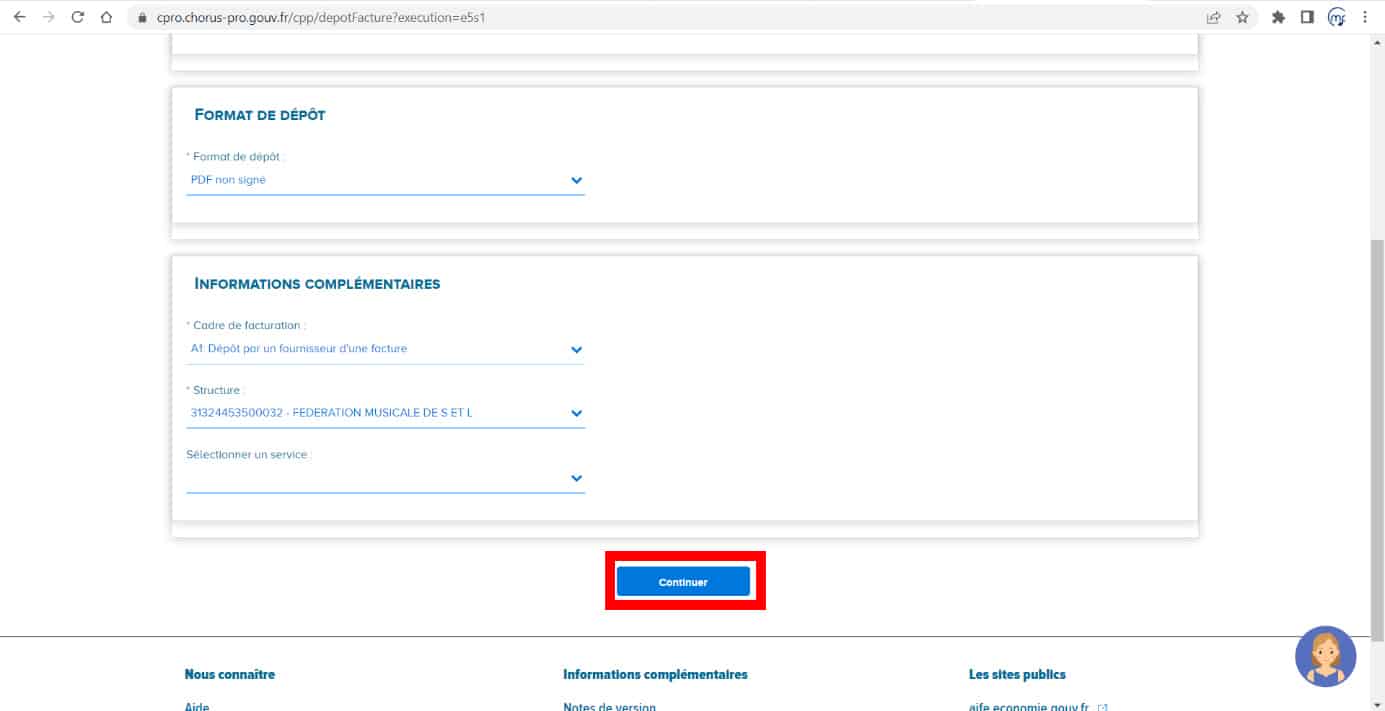Viewport: 1385px width, 711px height.
Task: Reload the Chorus Pro page
Action: [77, 17]
